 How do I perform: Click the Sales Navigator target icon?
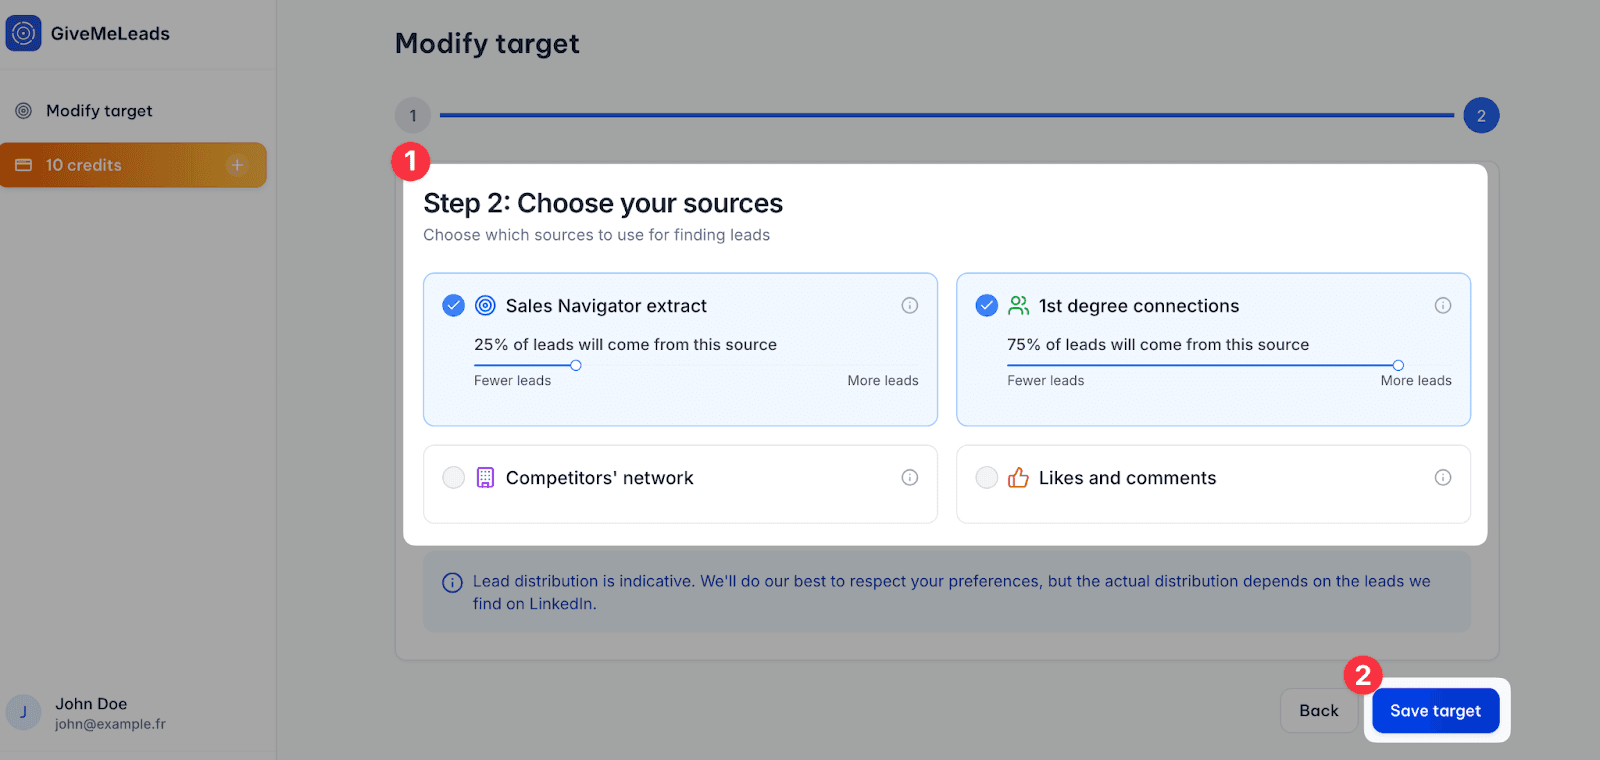point(485,306)
